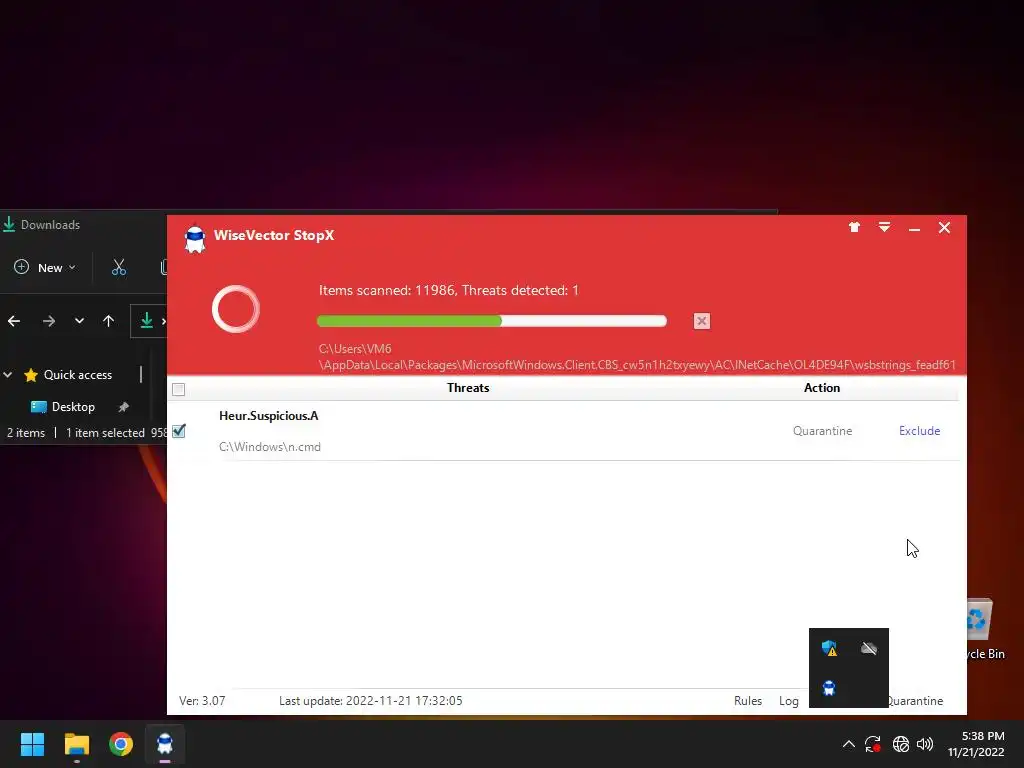
Task: Open the New dropdown in Downloads window
Action: click(45, 267)
